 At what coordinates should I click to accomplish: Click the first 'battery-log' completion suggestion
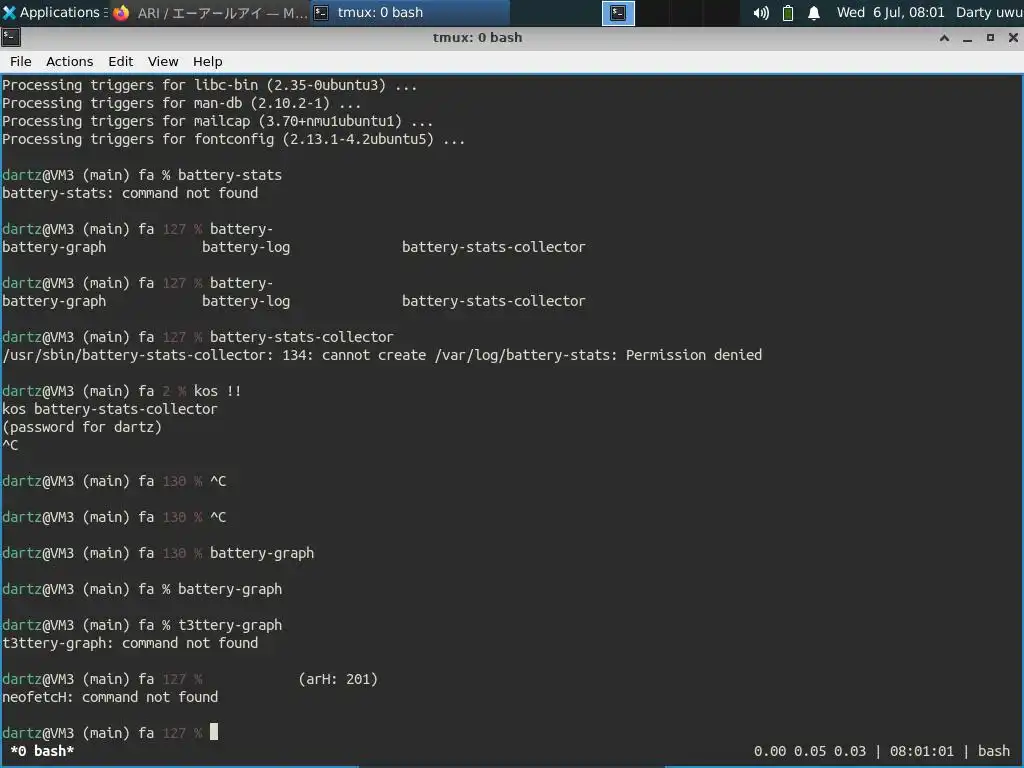(x=246, y=248)
